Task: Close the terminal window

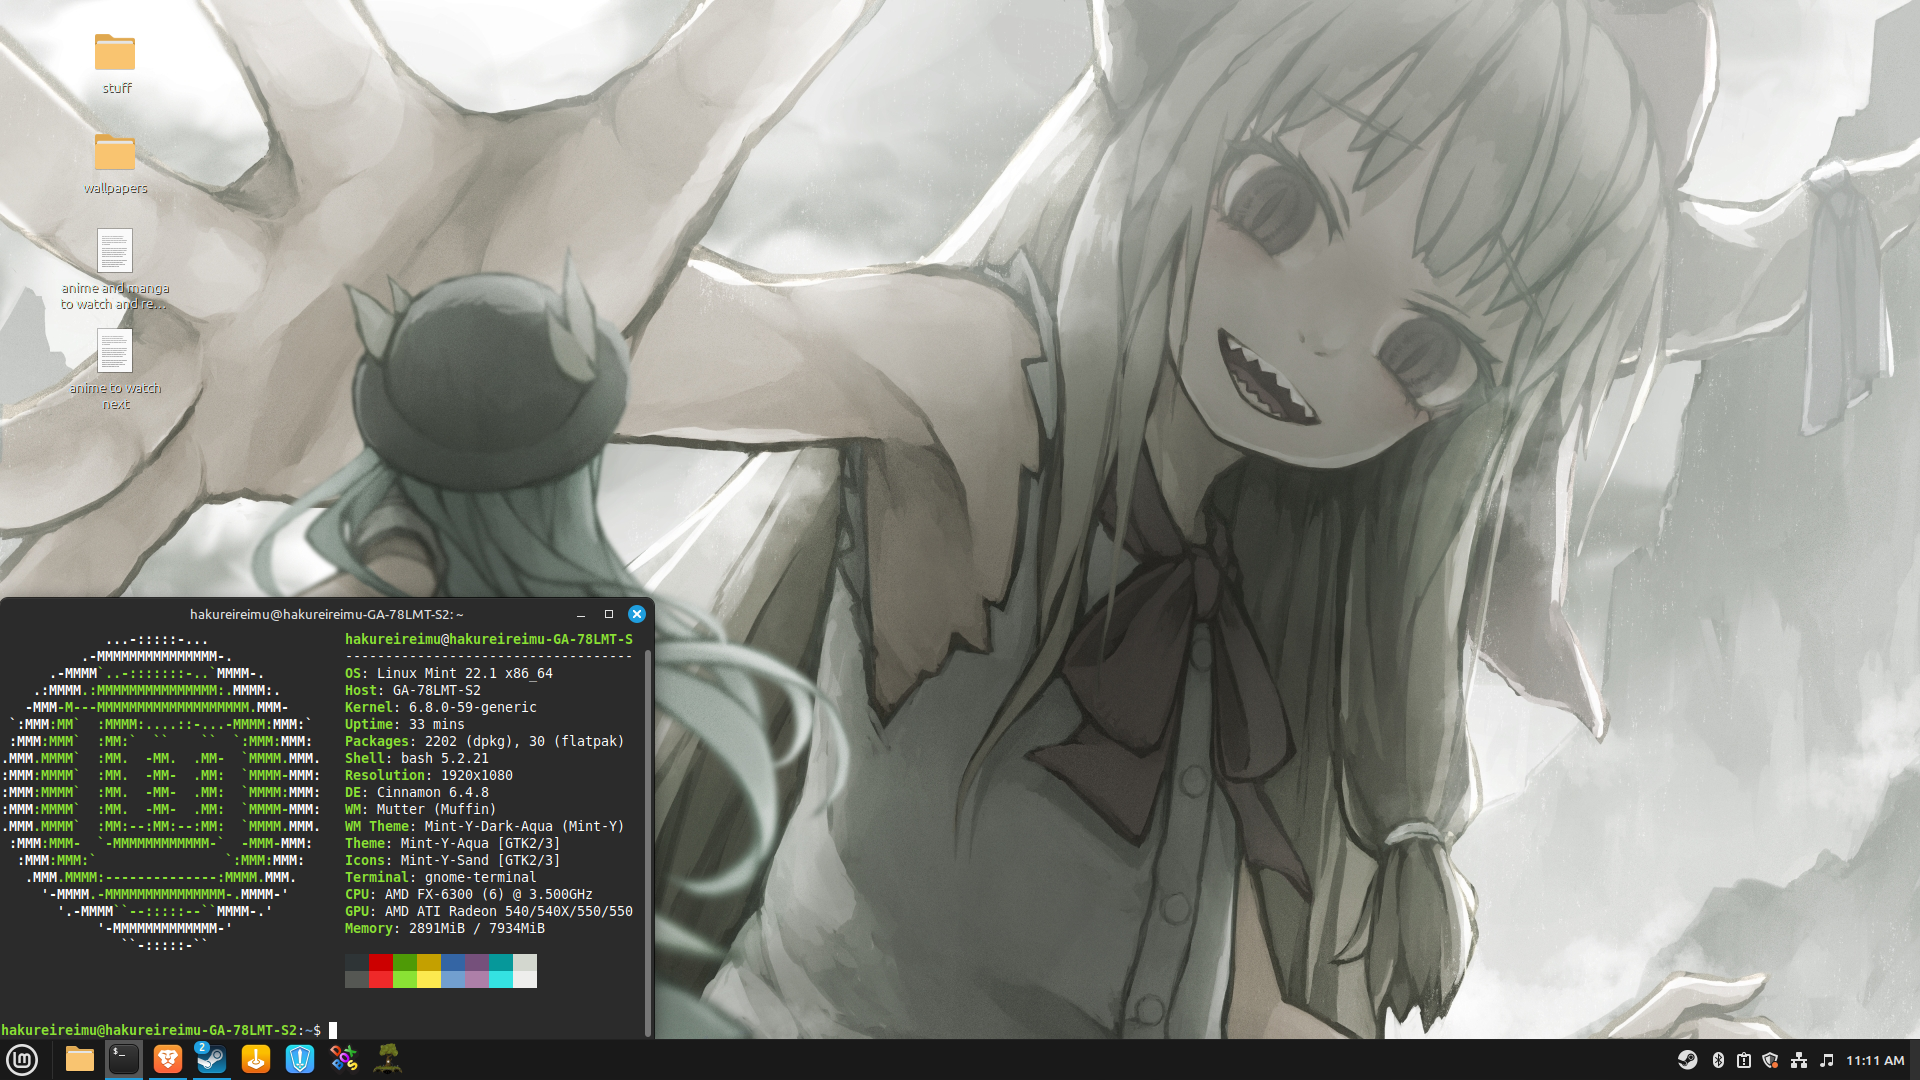Action: pos(637,614)
